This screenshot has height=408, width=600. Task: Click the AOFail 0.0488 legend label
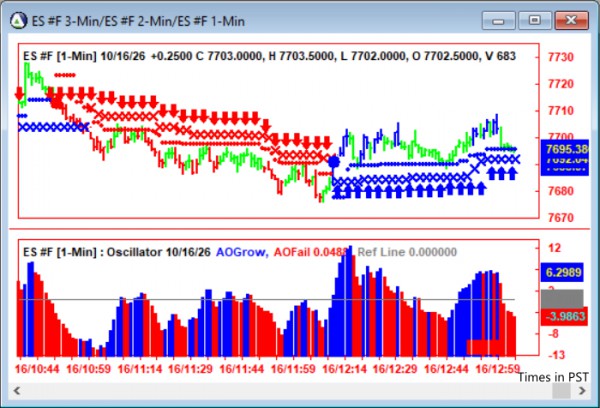310,252
